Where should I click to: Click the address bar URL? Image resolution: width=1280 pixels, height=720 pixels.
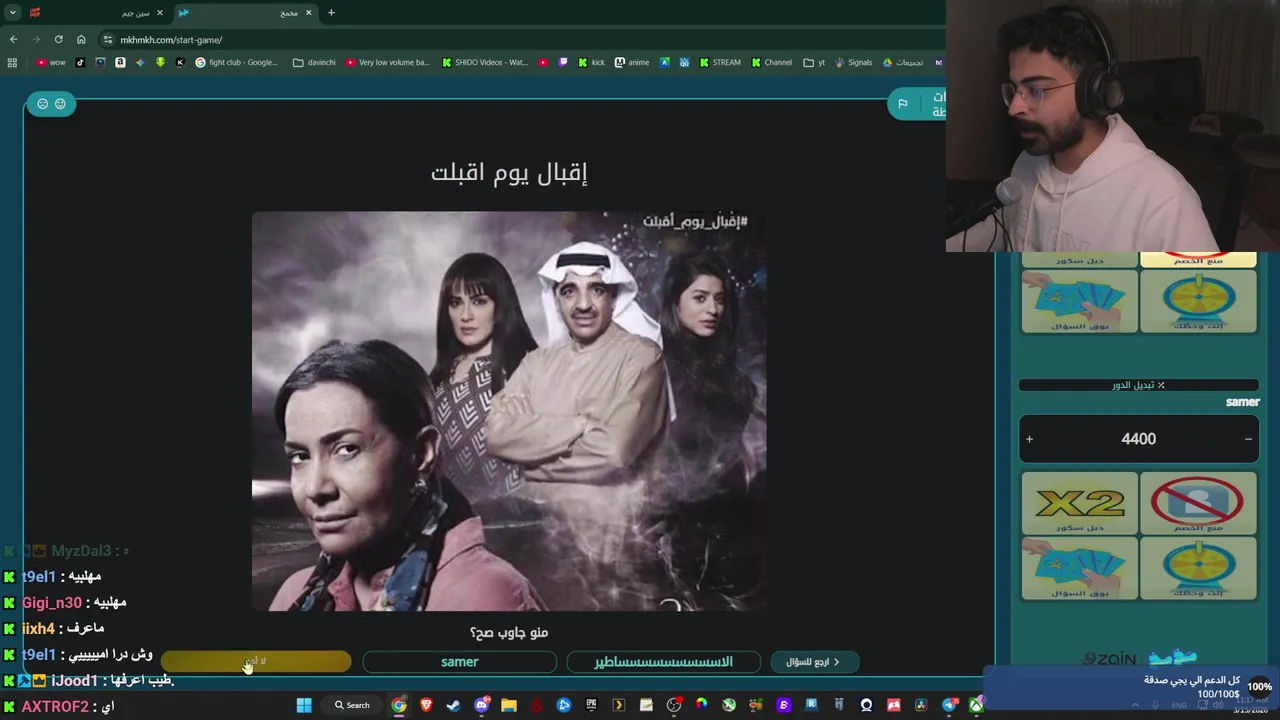(171, 40)
